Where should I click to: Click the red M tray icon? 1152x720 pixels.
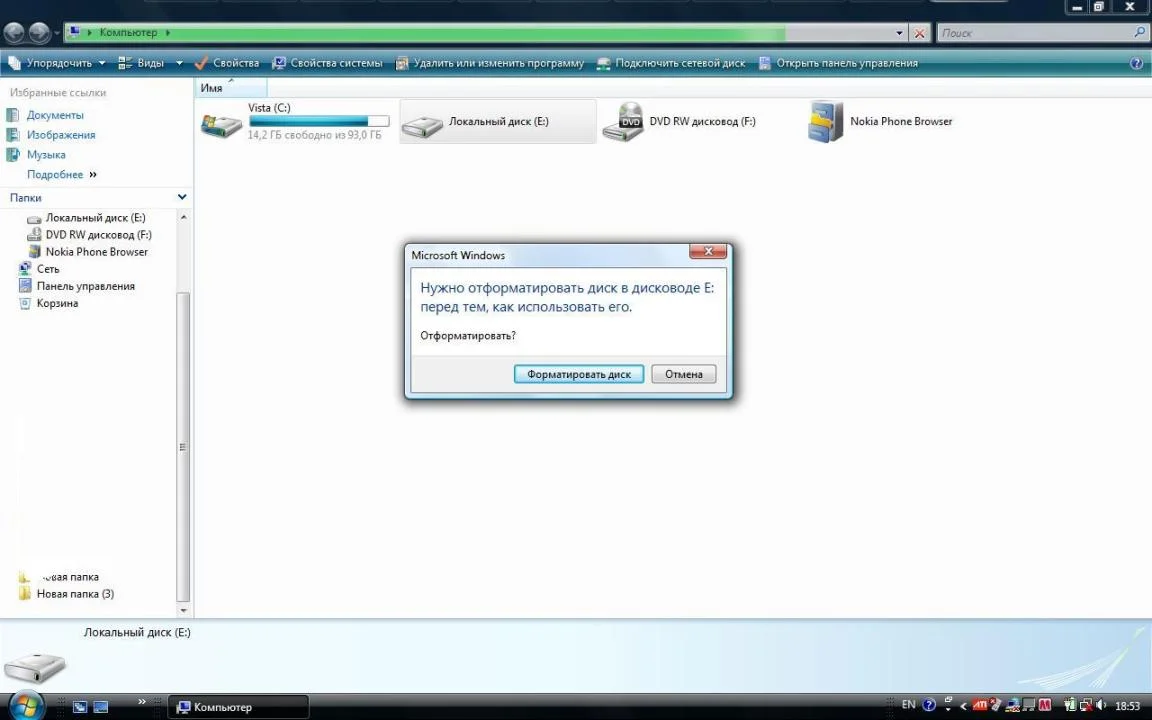[1045, 705]
